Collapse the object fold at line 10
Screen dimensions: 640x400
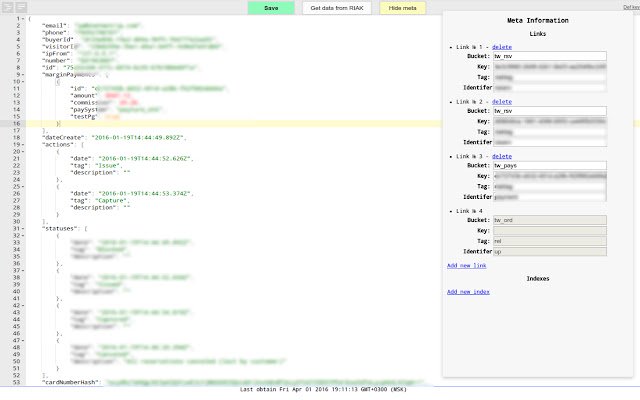point(23,82)
